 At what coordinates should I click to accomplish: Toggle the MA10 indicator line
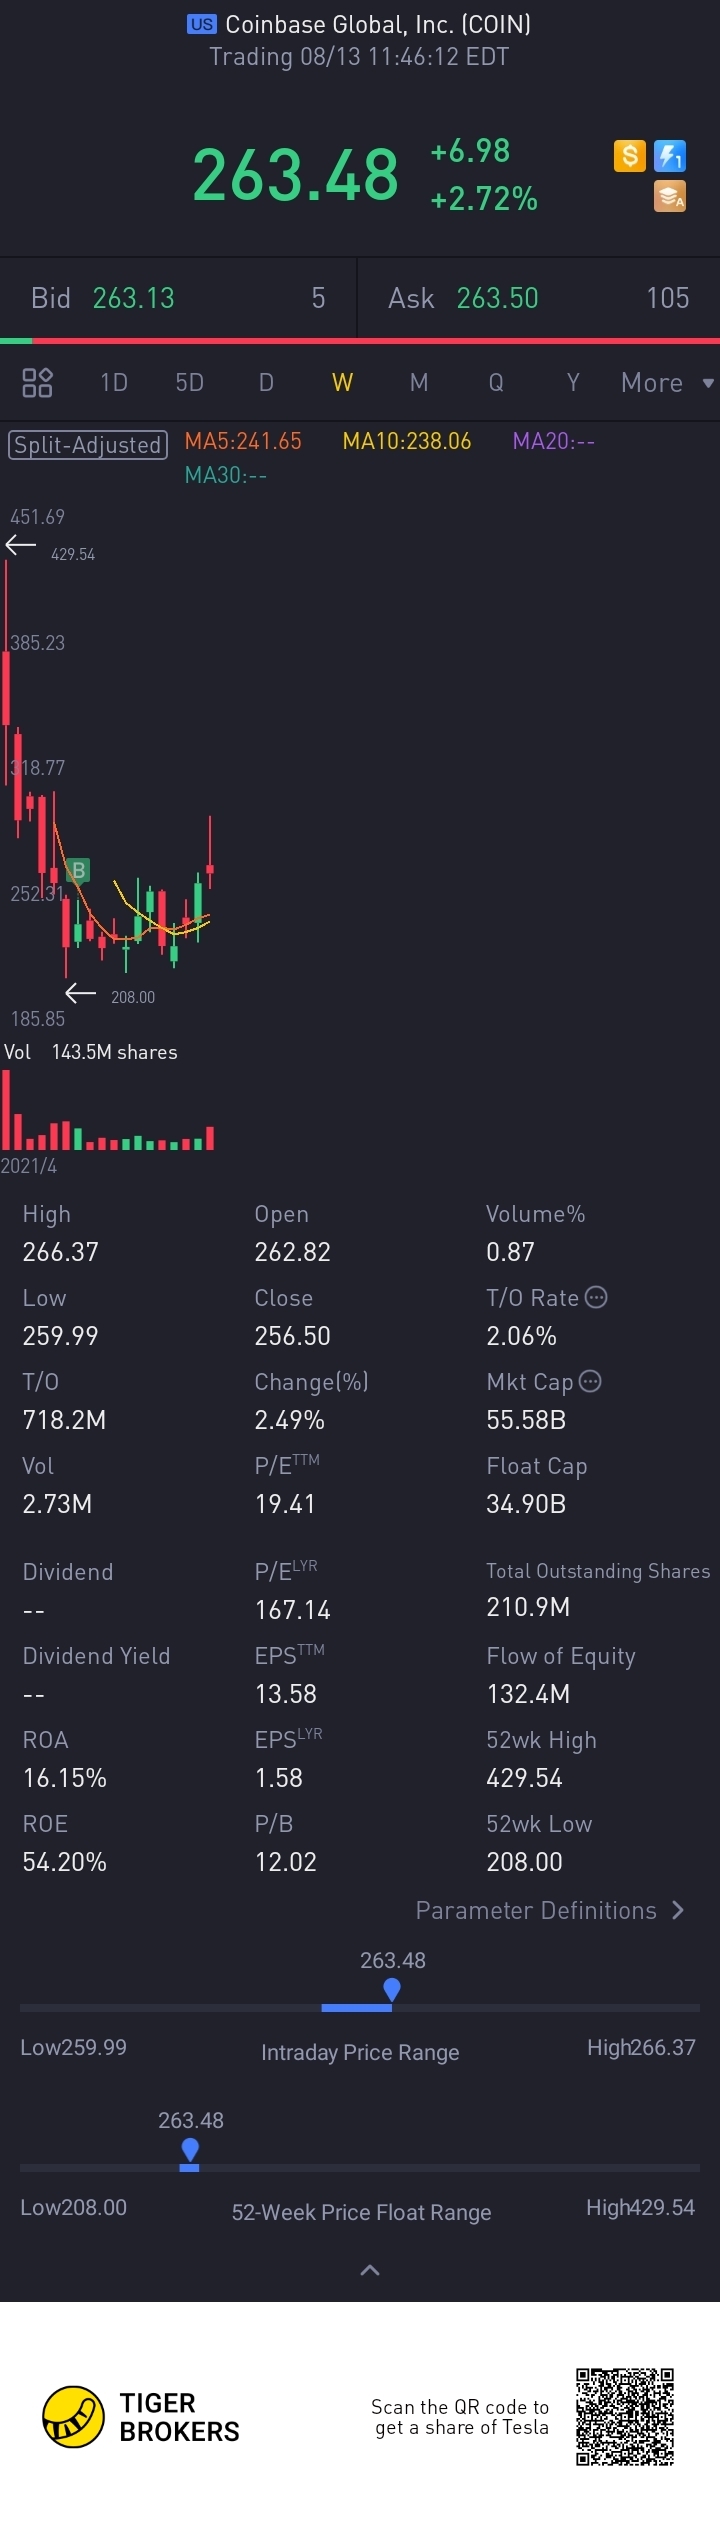[x=406, y=441]
